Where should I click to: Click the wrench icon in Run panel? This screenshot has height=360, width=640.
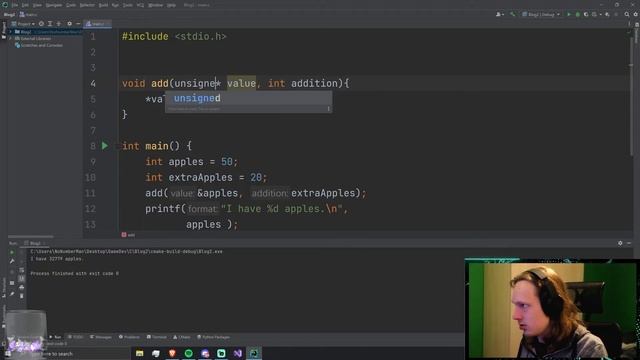point(12,261)
